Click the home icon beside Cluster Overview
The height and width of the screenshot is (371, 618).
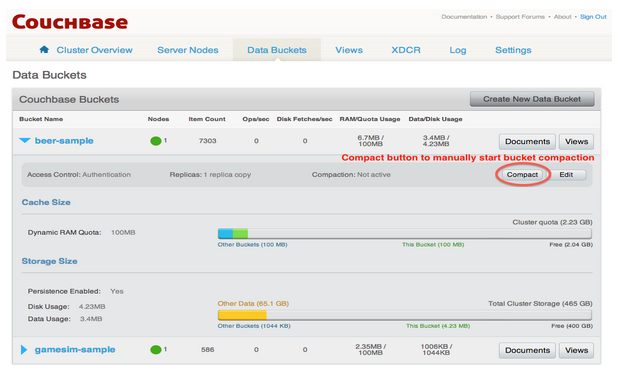coord(44,49)
